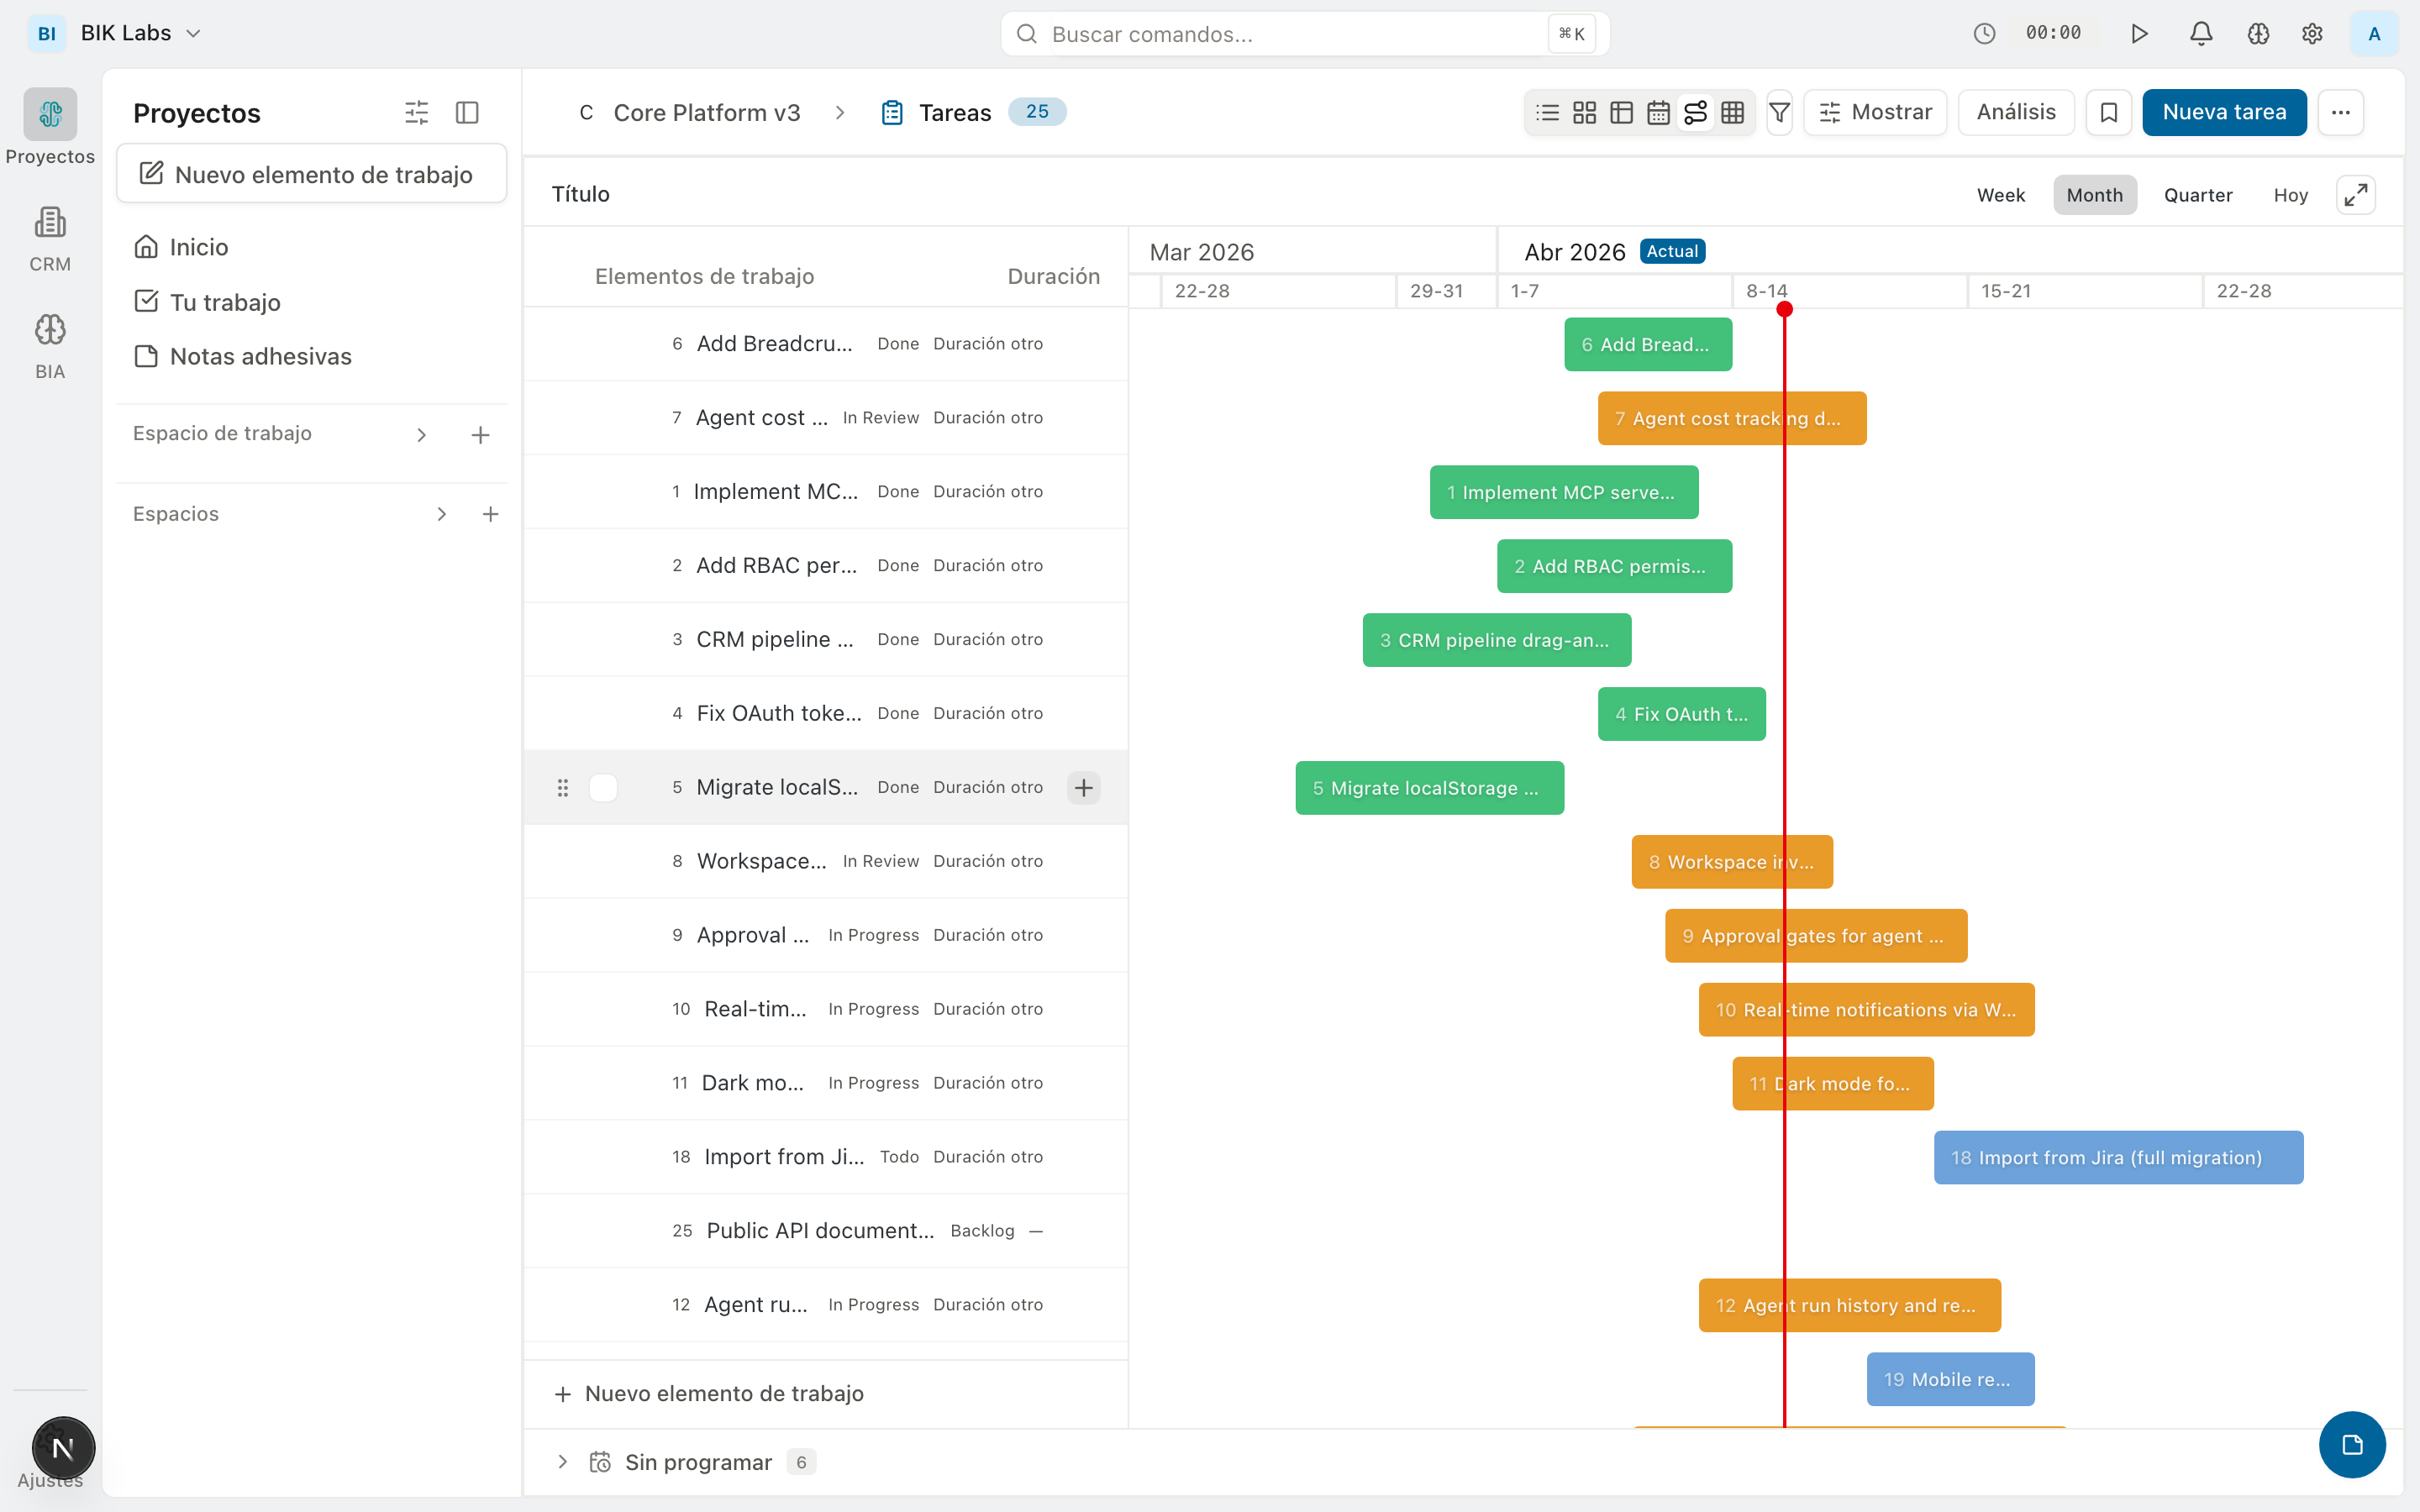Toggle fullscreen mode for the timeline
The image size is (2420, 1512).
pos(2356,194)
